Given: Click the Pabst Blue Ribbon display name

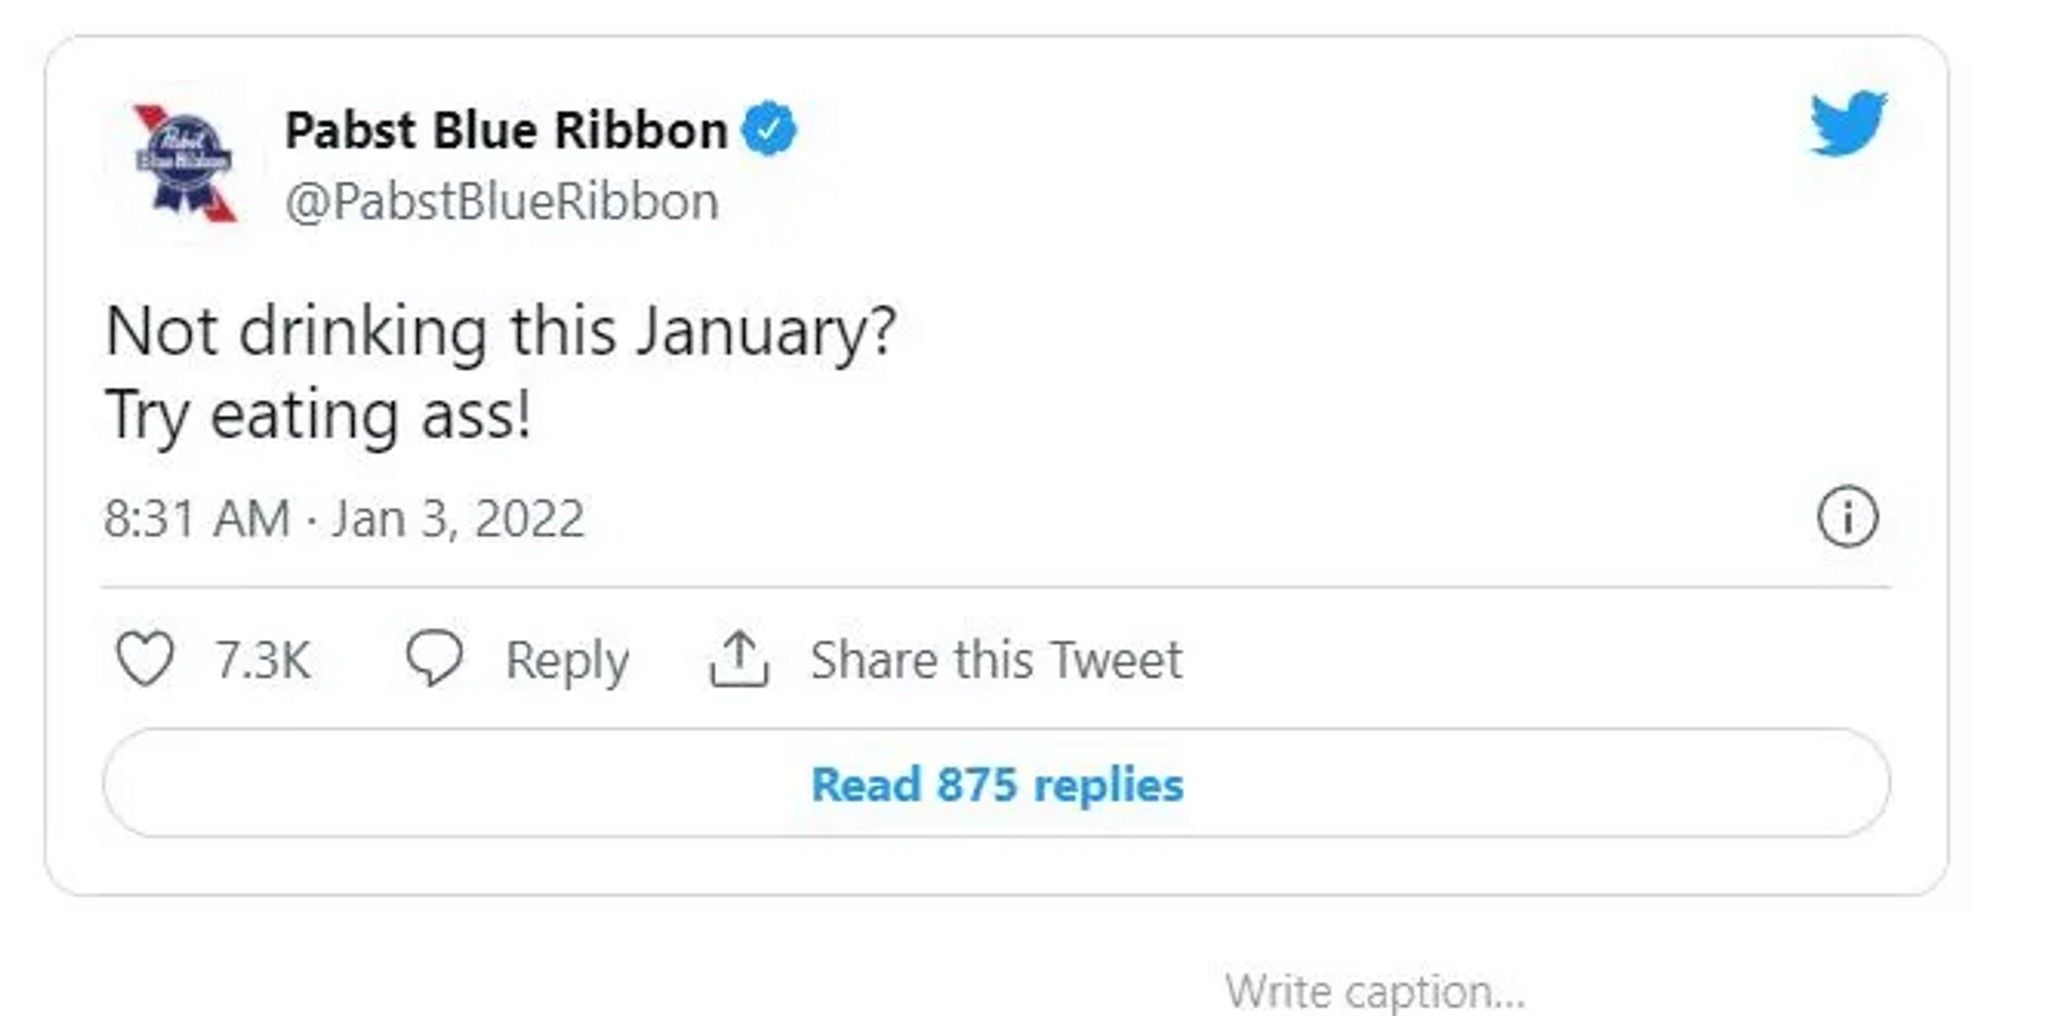Looking at the screenshot, I should (505, 128).
